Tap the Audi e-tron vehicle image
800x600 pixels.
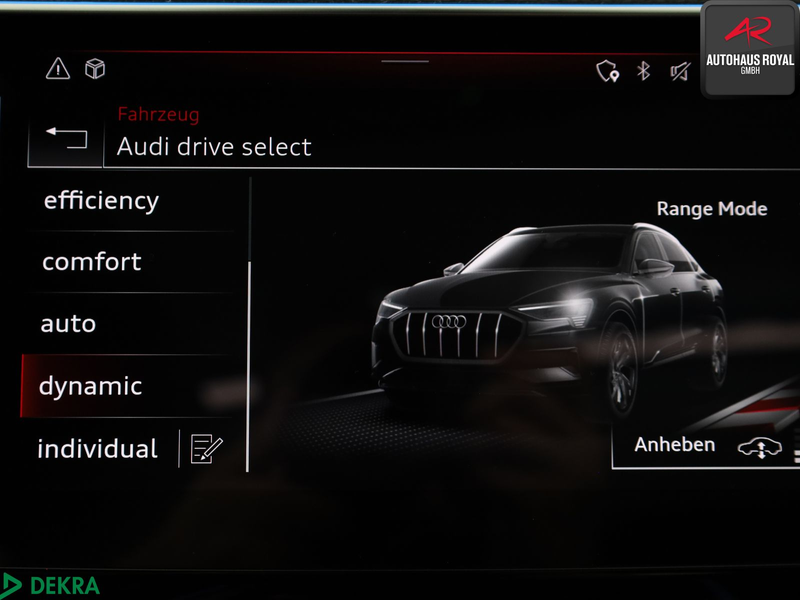pos(550,322)
